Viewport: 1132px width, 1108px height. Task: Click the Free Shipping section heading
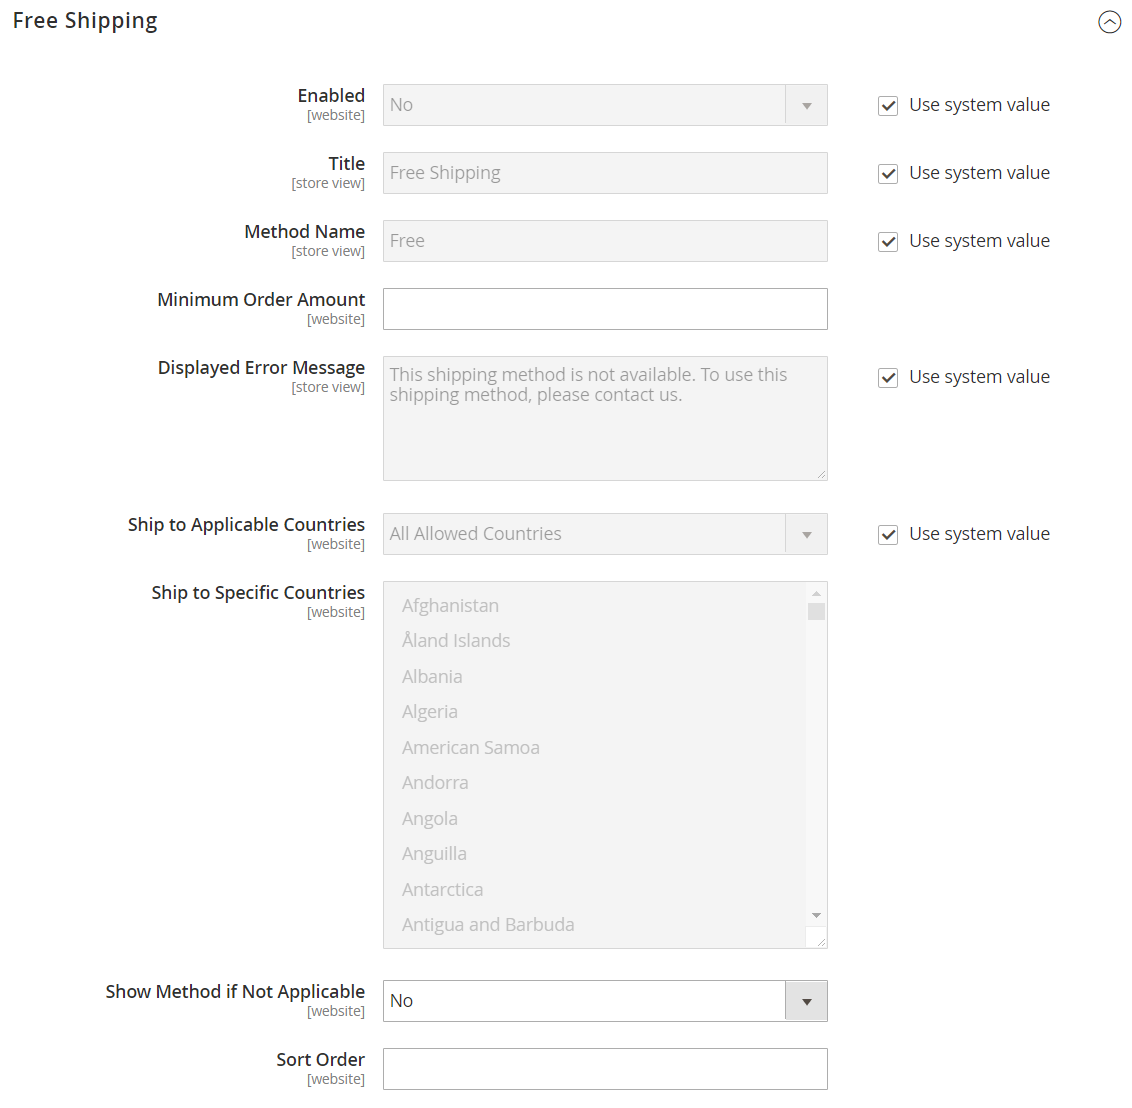(x=85, y=21)
